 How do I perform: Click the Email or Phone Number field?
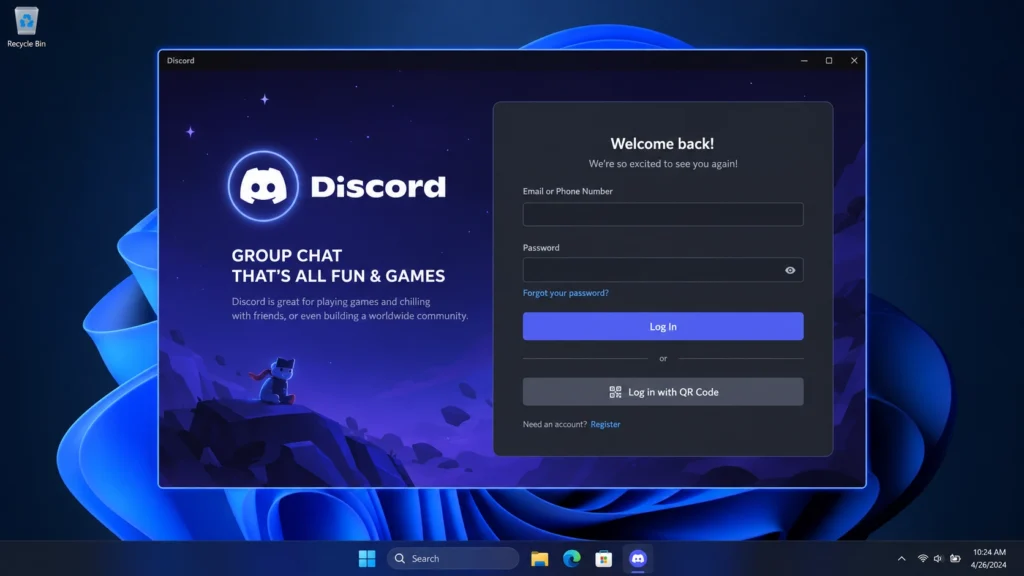tap(663, 214)
